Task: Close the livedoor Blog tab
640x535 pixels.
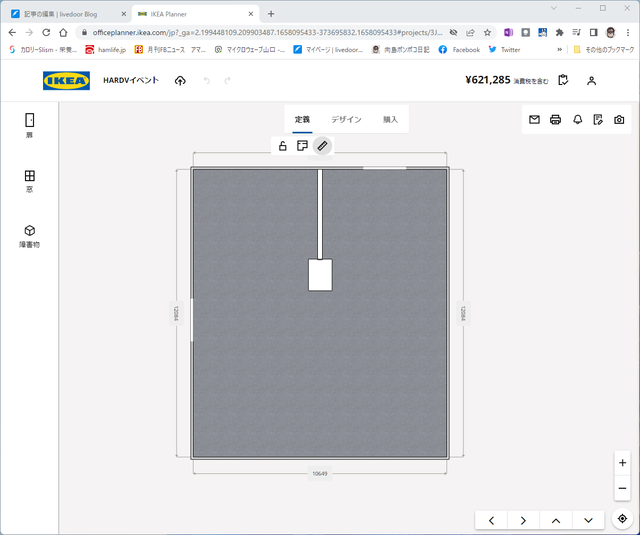Action: tap(124, 14)
